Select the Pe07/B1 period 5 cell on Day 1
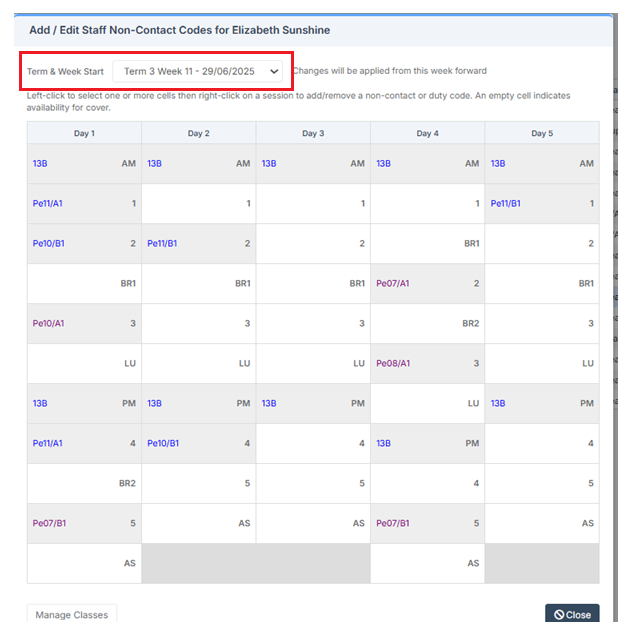This screenshot has height=622, width=622. (84, 523)
